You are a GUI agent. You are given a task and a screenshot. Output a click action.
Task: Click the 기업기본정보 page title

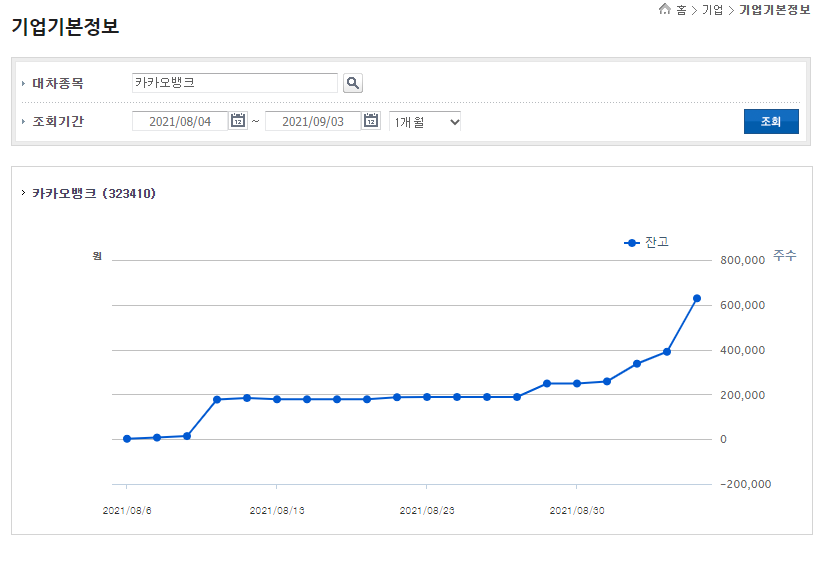pos(65,26)
